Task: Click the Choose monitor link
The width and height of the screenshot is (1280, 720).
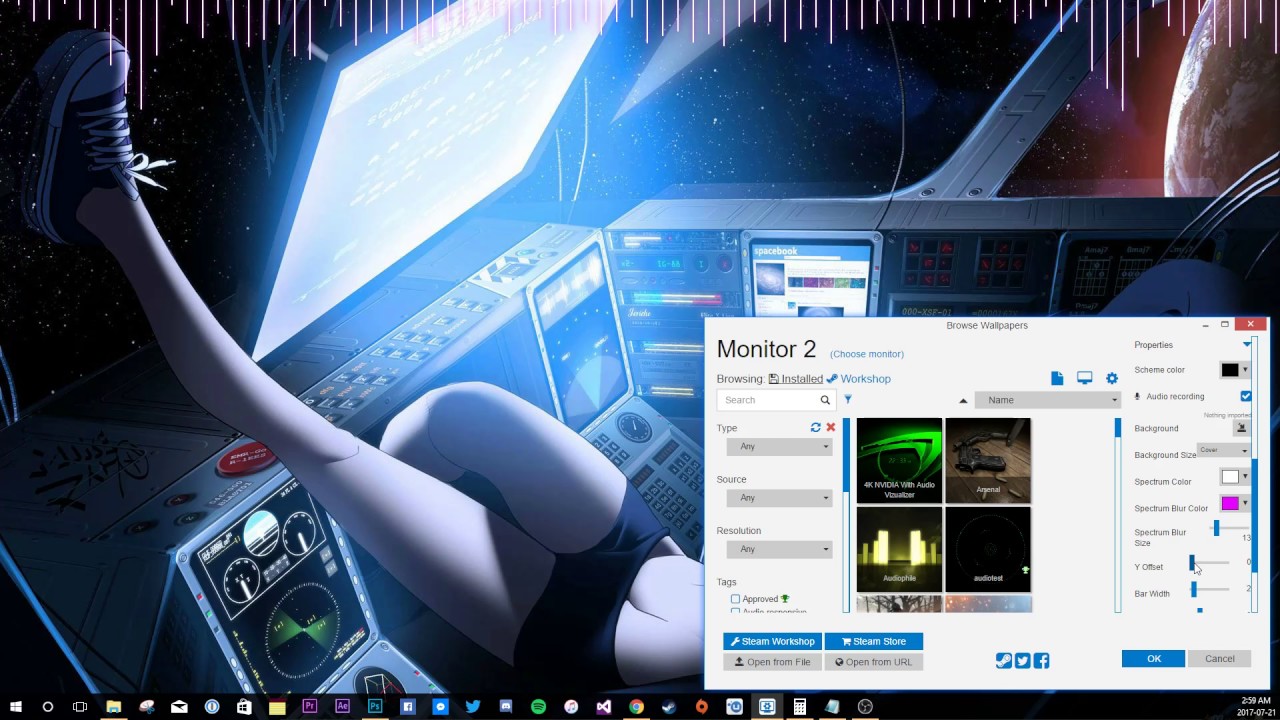Action: [867, 354]
